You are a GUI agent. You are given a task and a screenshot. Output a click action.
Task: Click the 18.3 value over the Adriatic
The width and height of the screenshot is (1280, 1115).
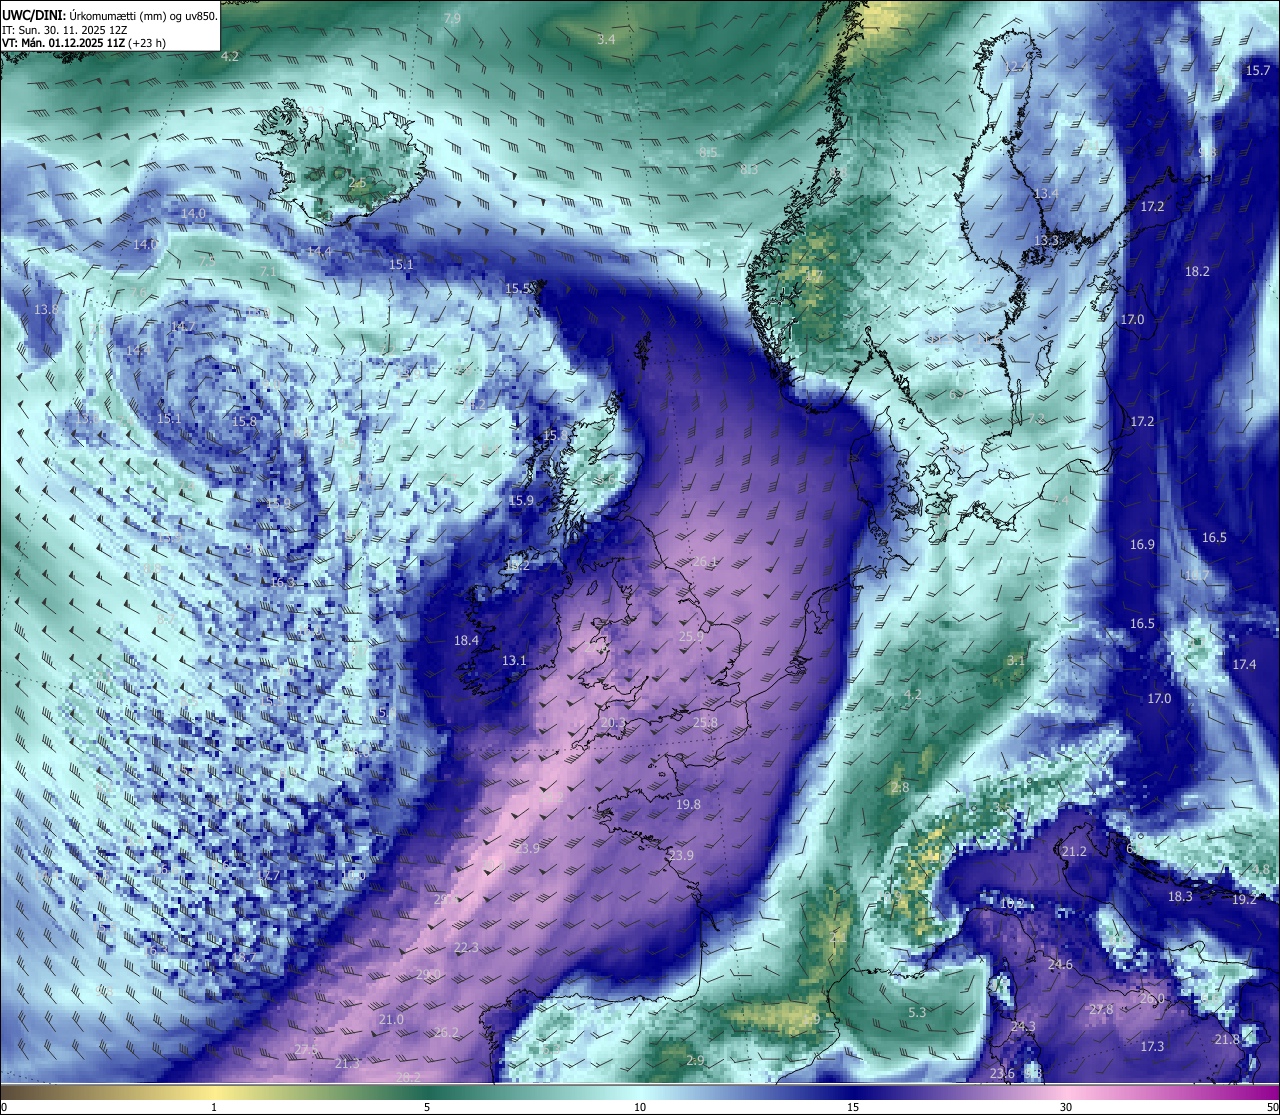[x=1180, y=896]
